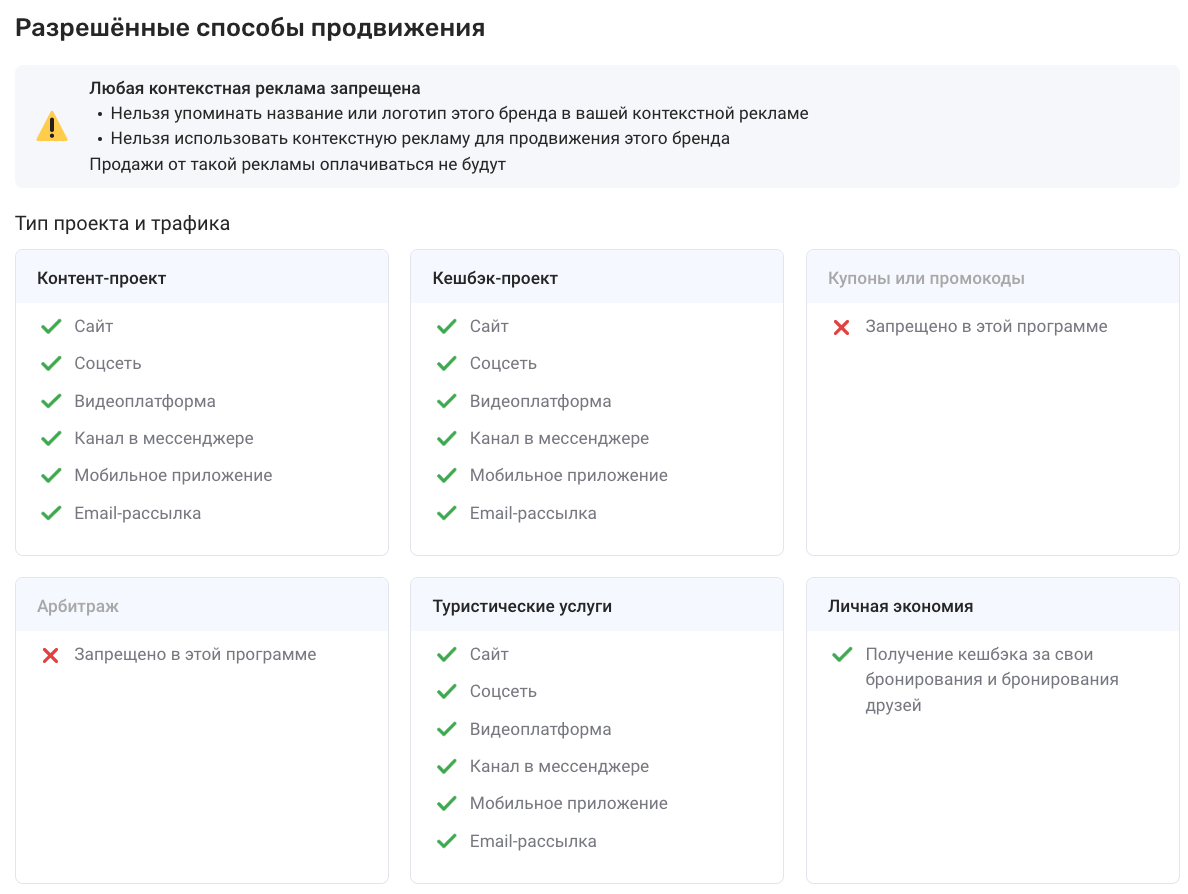1188x894 pixels.
Task: Click the greyed Арбитраж card header
Action: 202,605
